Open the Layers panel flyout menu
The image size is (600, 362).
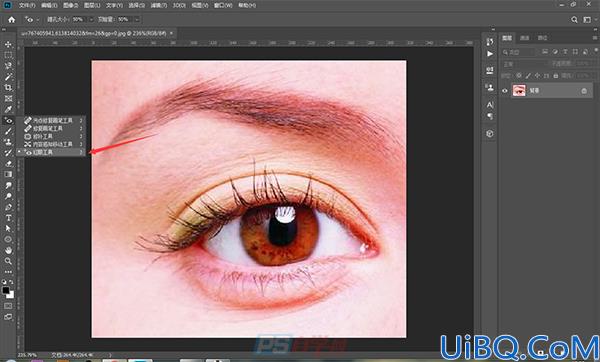tap(595, 38)
